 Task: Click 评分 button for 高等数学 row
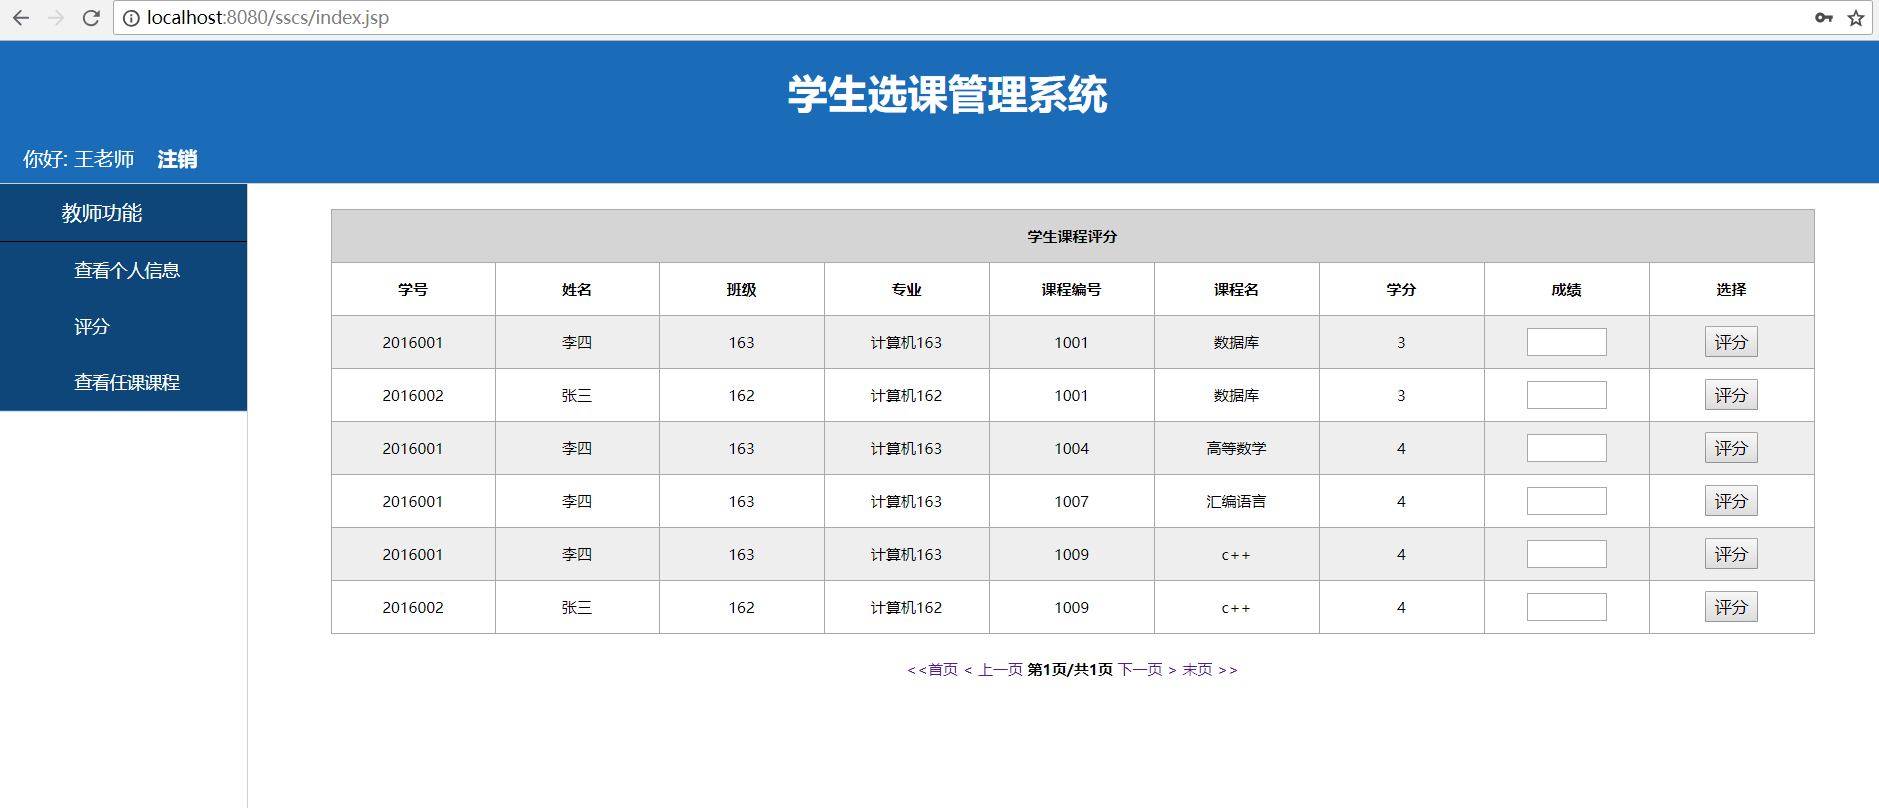pos(1731,448)
